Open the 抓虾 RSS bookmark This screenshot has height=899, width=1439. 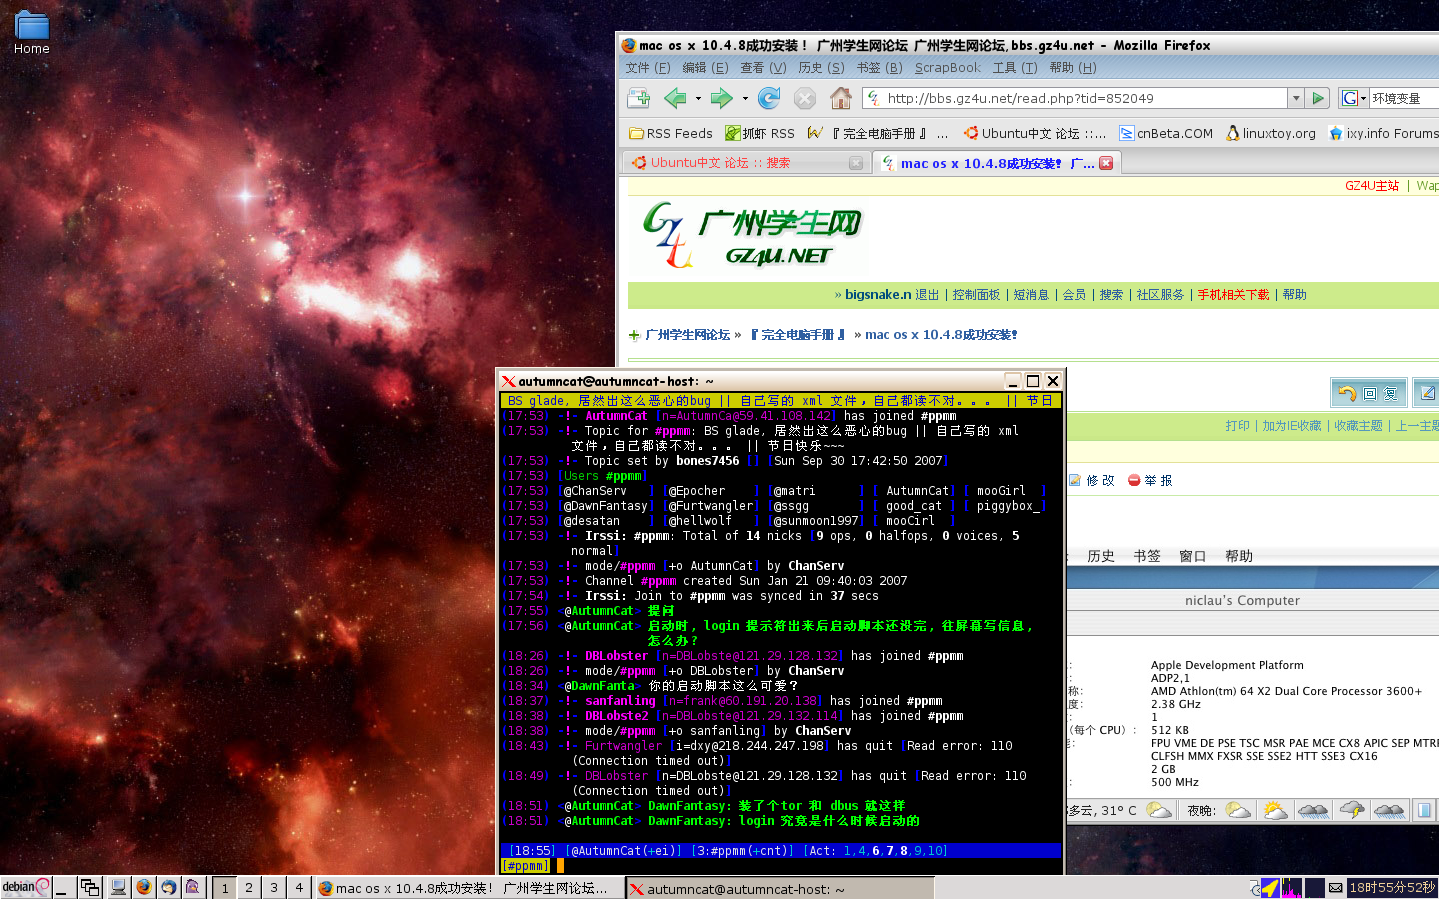coord(760,133)
